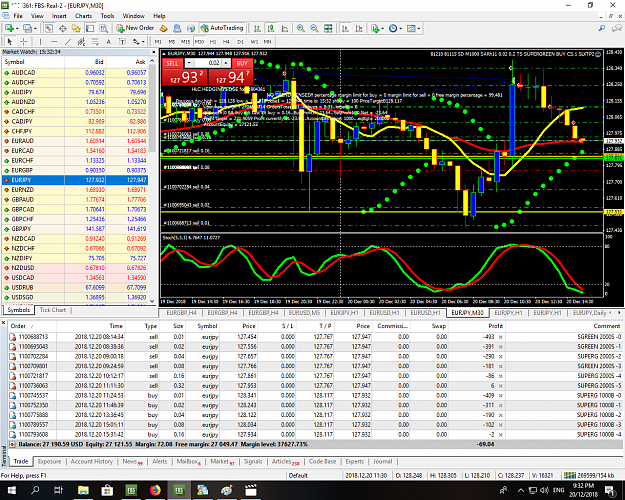Open the Periods clock icon
625x500 pixels.
tap(393, 28)
